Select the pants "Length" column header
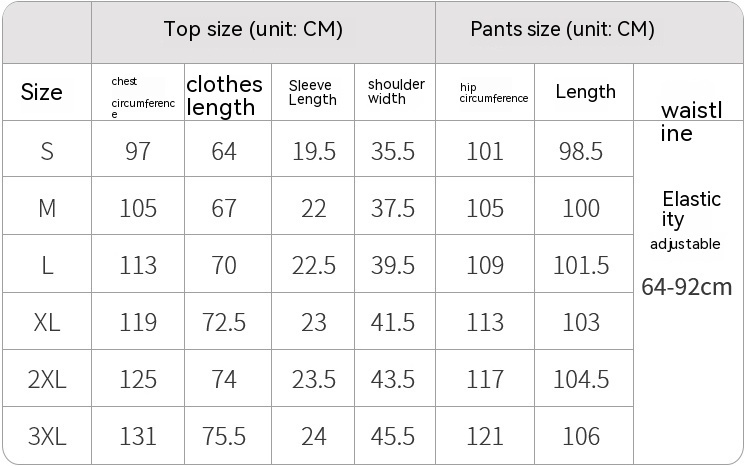The image size is (744, 466). (585, 92)
